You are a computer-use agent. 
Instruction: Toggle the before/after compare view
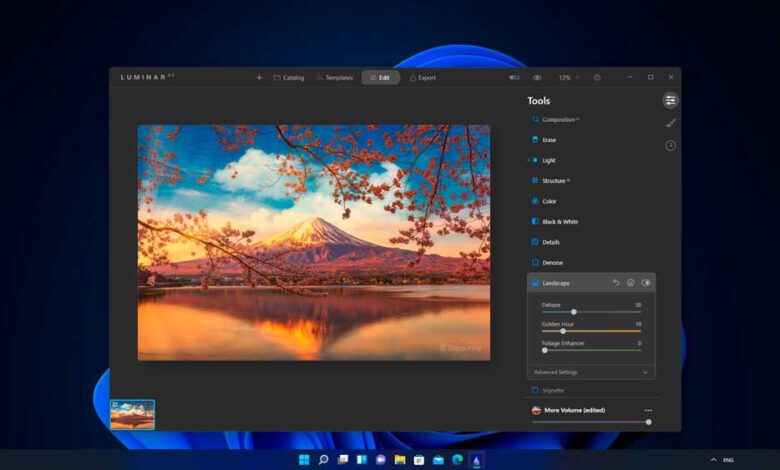[x=514, y=77]
